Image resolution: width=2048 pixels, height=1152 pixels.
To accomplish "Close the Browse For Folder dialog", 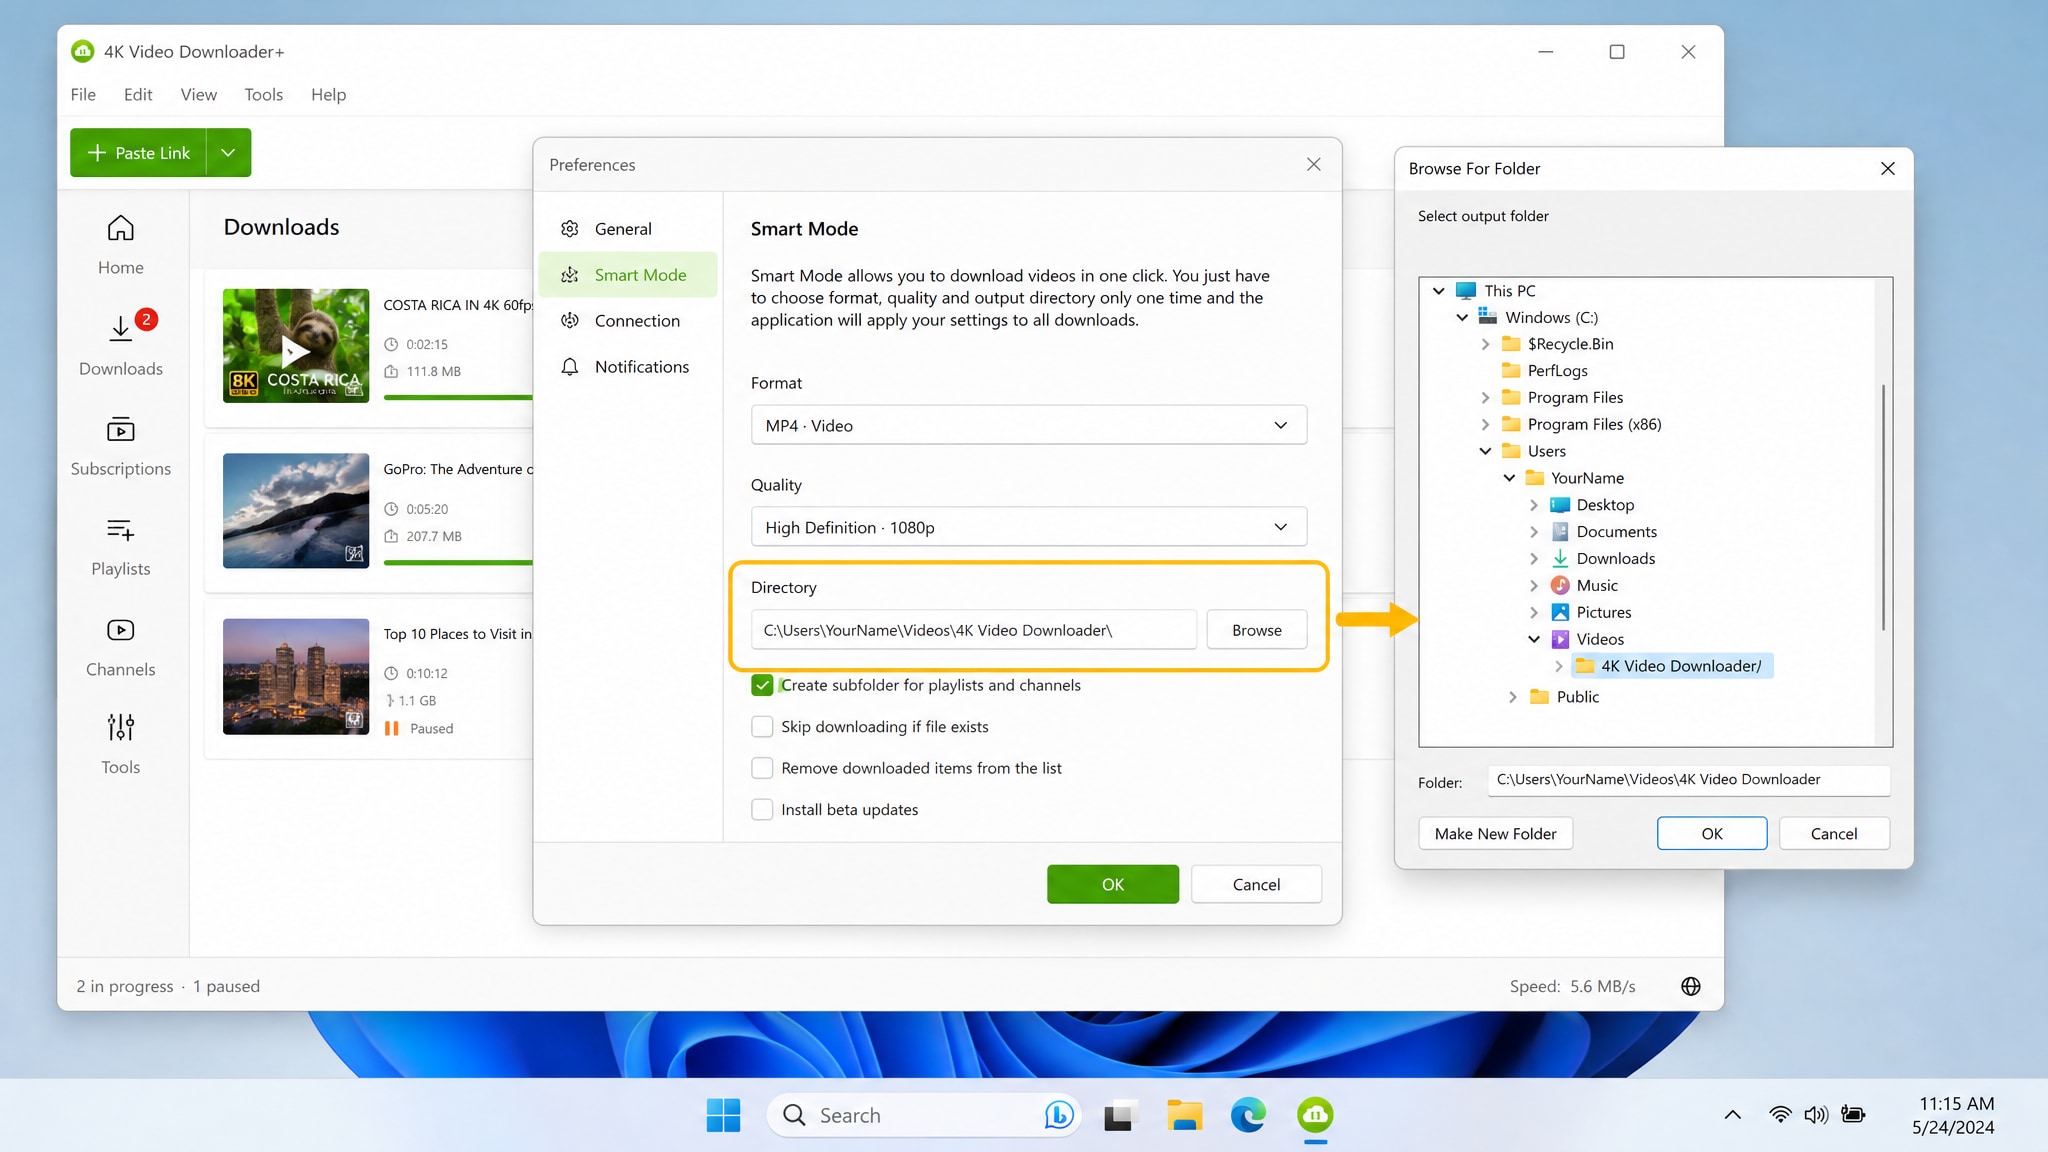I will coord(1888,168).
